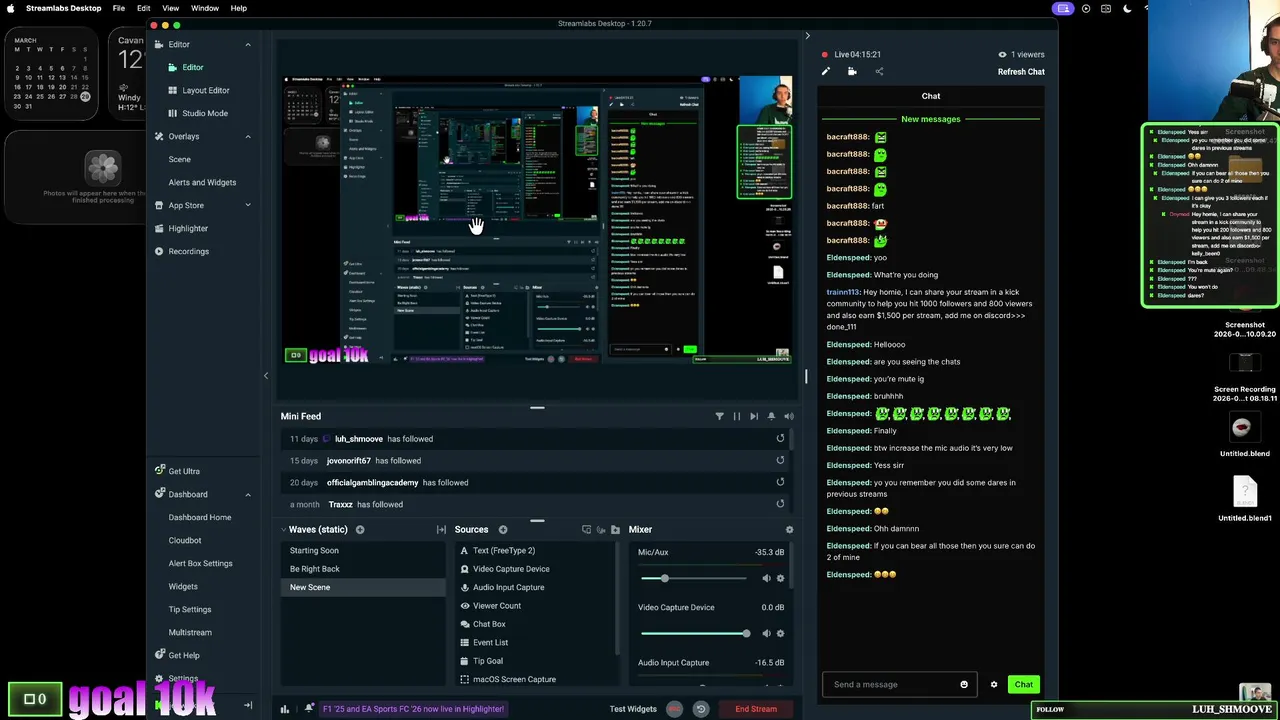Repeat the luh_shmoove follow alert
Screen dimensions: 1280x720
[x=780, y=438]
